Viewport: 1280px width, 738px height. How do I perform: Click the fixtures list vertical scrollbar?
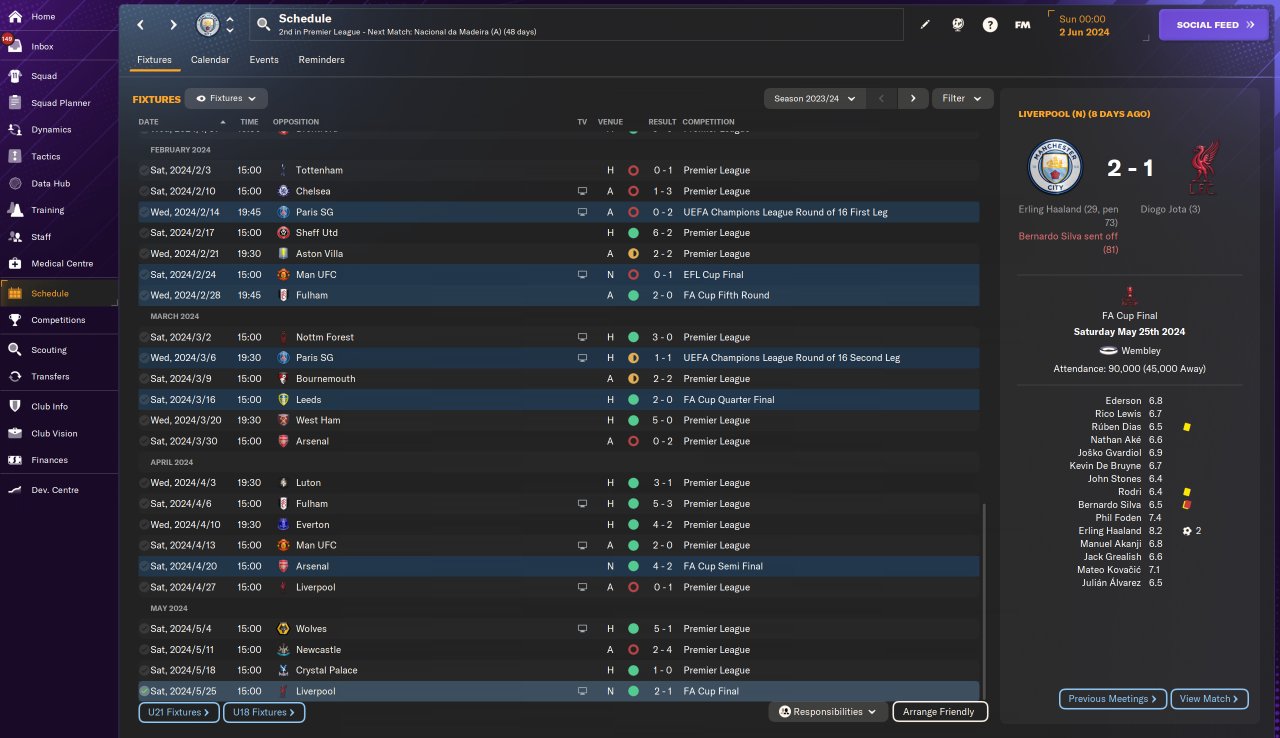985,600
